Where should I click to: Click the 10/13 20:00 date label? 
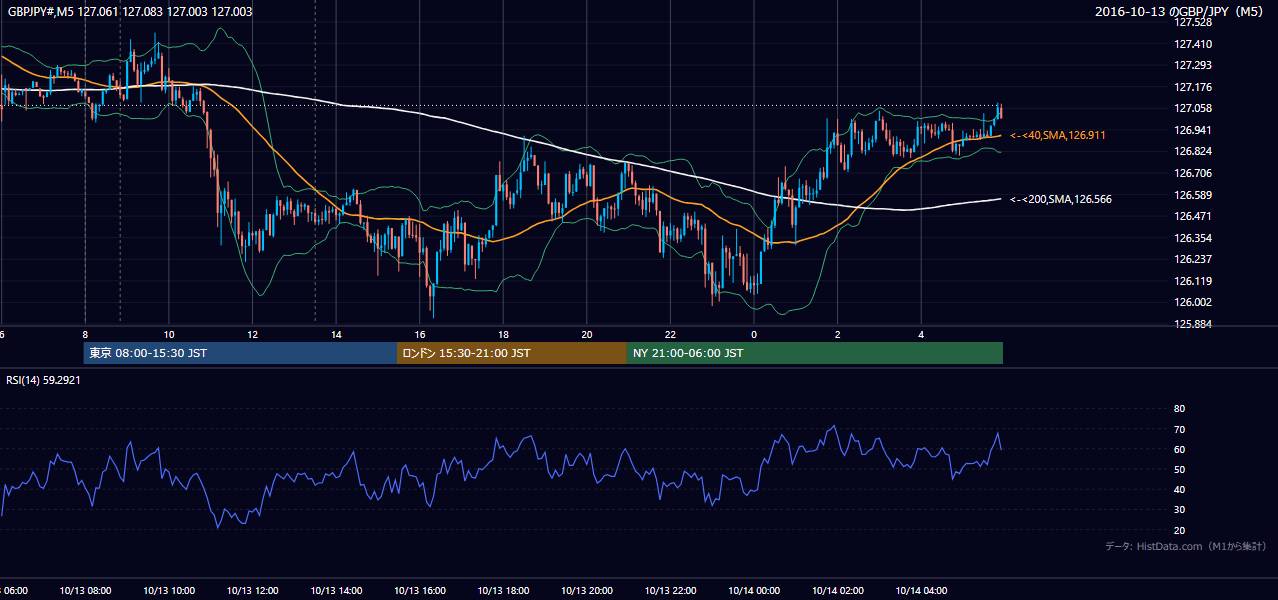(x=587, y=591)
